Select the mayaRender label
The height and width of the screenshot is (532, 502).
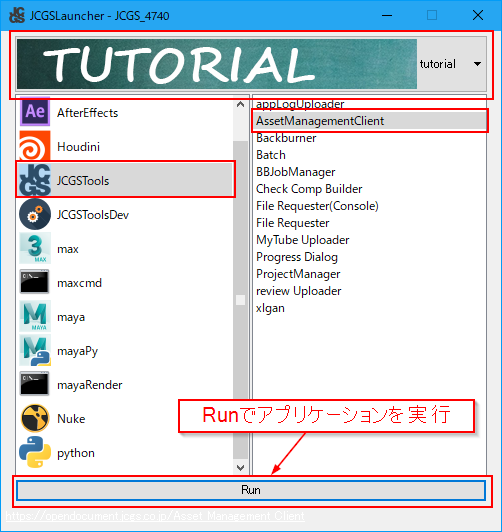[x=90, y=385]
